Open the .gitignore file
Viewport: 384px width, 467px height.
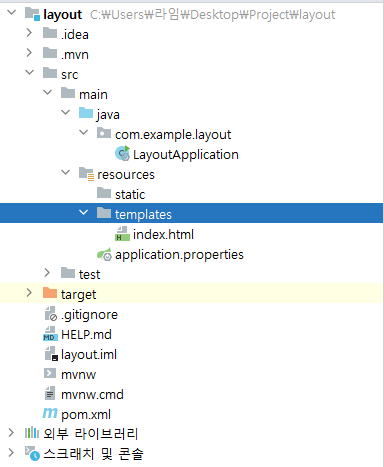[89, 315]
